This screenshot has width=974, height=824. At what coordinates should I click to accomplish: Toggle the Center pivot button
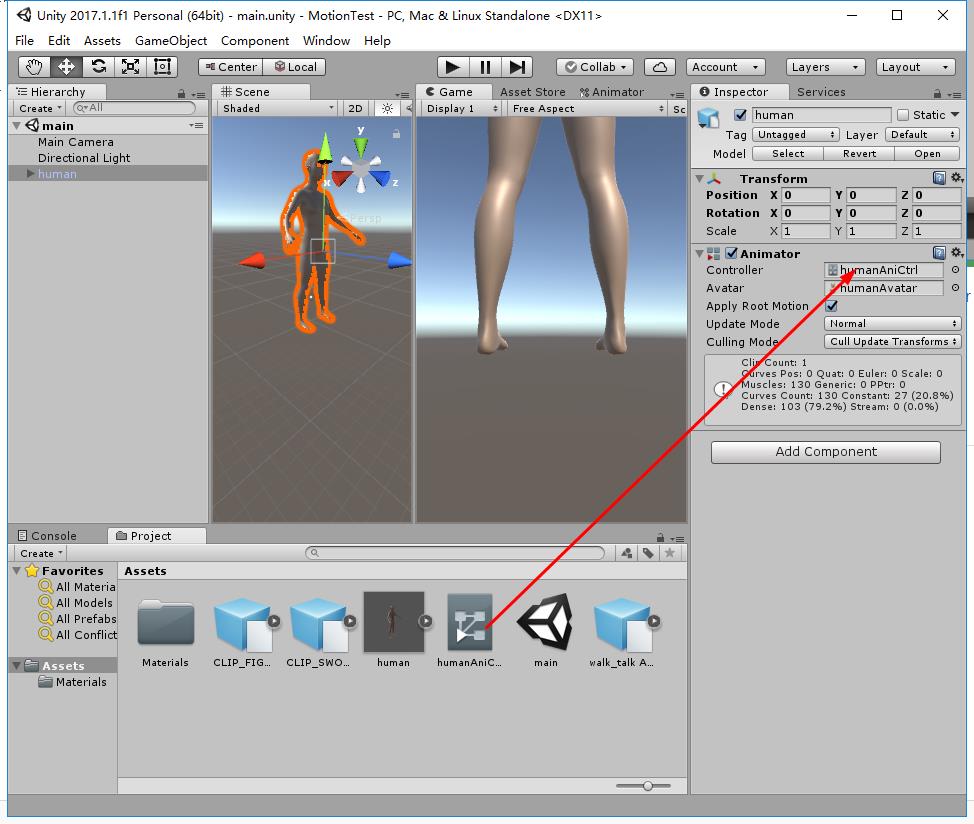(x=230, y=66)
